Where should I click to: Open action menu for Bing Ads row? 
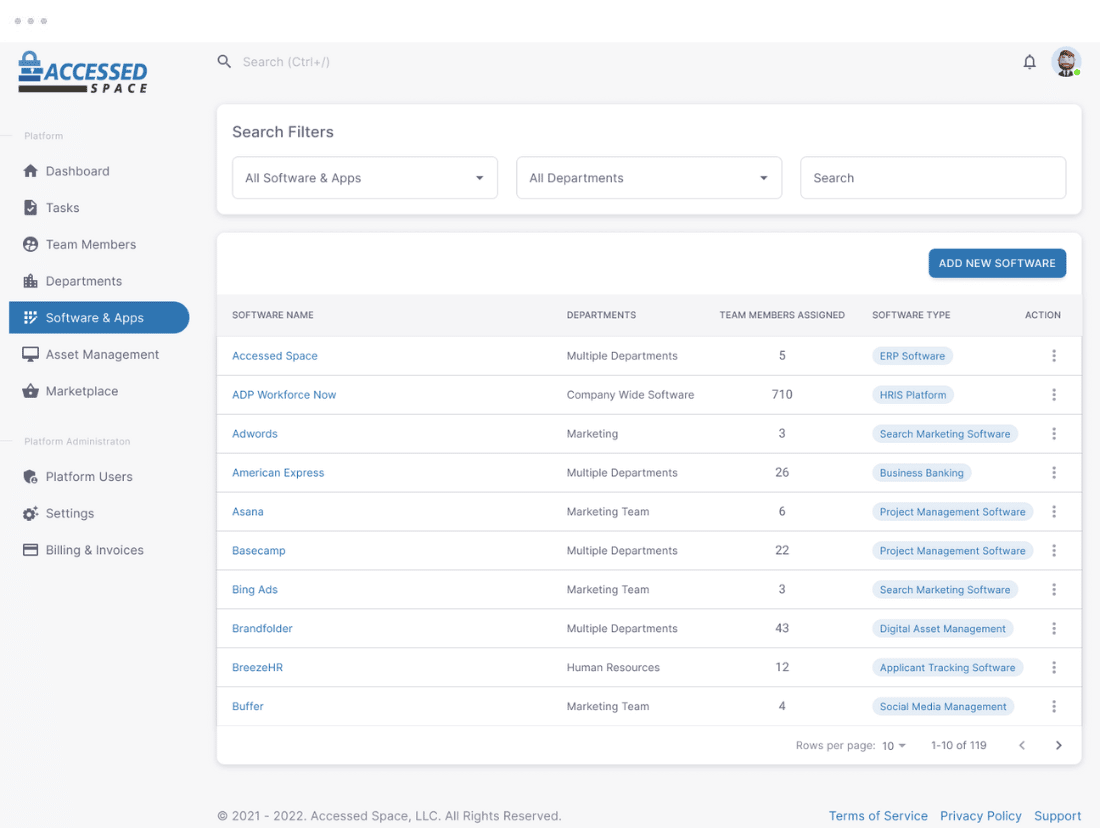(1053, 589)
